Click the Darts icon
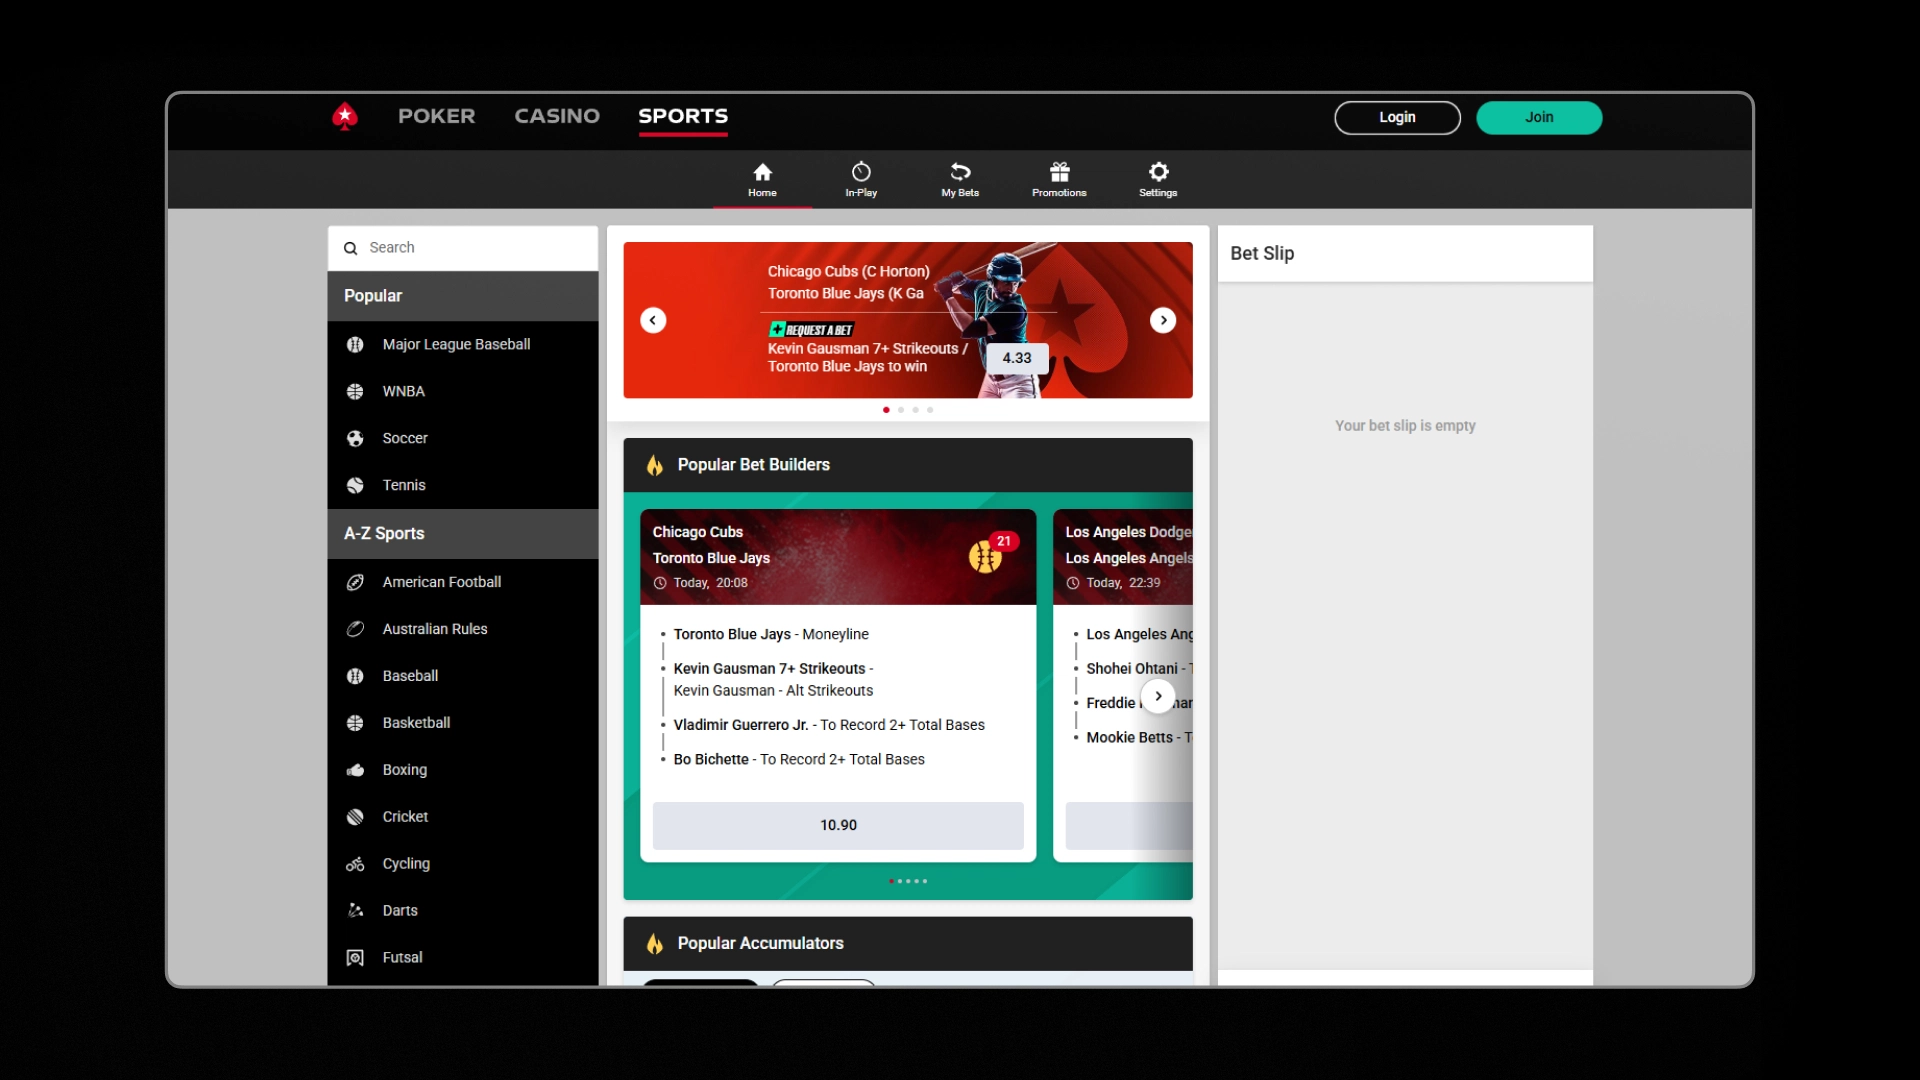Screen dimensions: 1920x1080 click(x=355, y=911)
